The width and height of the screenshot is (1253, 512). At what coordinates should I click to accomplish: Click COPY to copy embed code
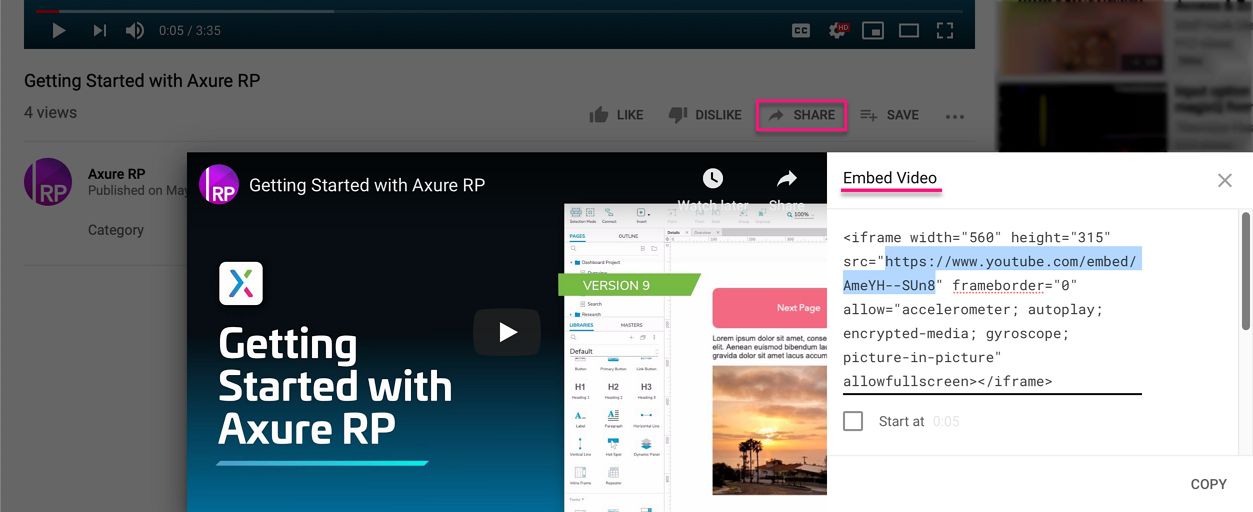1208,484
